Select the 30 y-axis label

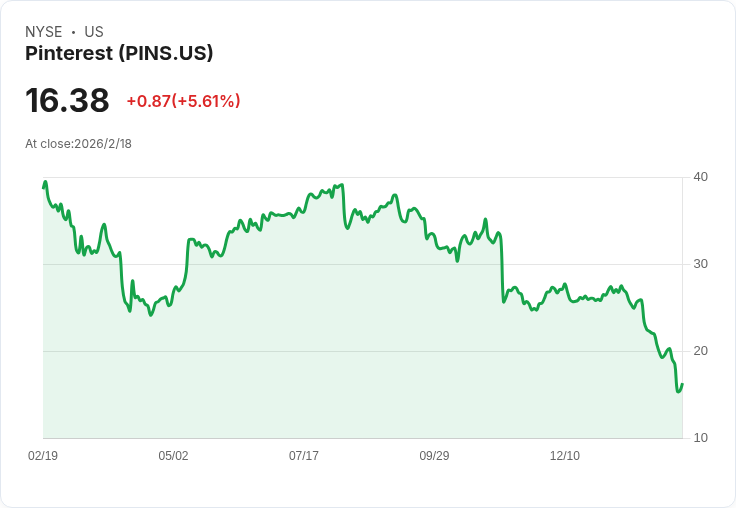point(701,264)
